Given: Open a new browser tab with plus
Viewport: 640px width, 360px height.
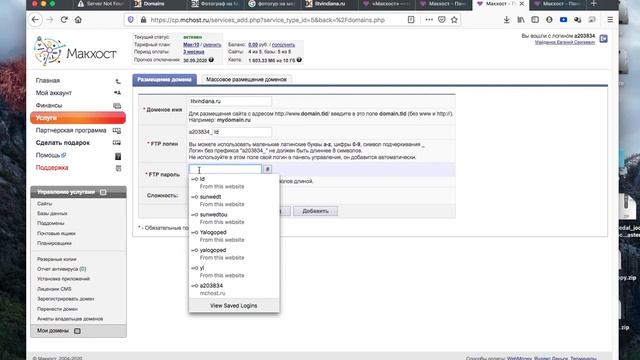Looking at the screenshot, I should (593, 4).
